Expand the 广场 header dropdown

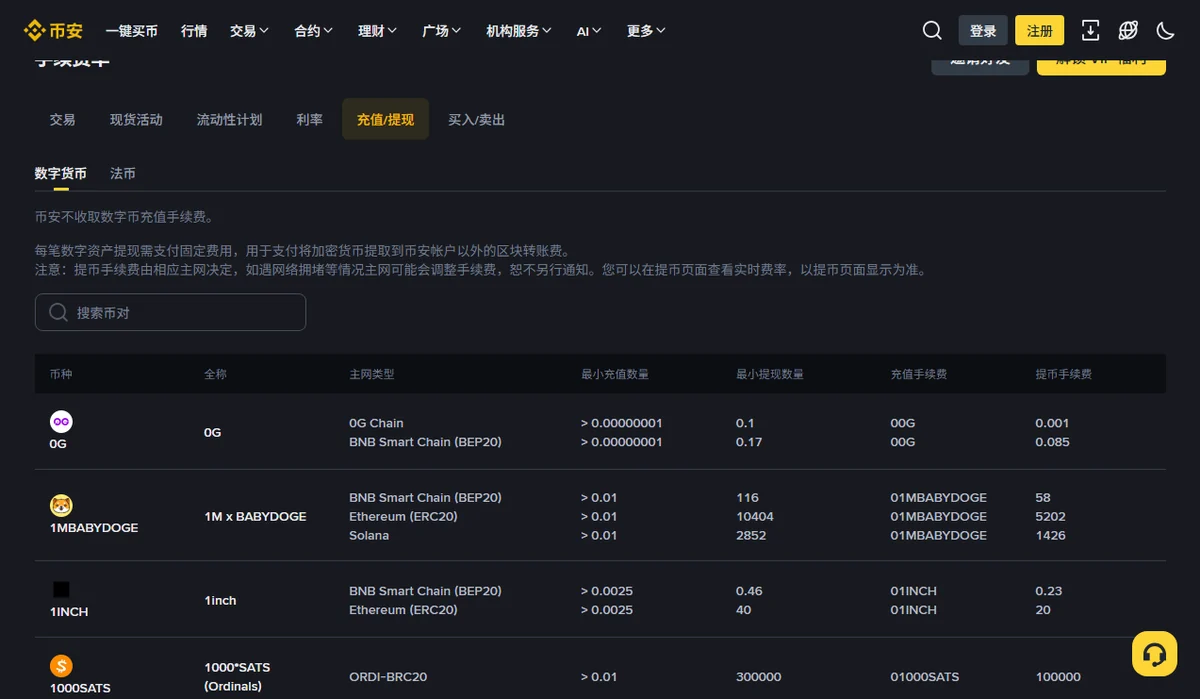442,31
